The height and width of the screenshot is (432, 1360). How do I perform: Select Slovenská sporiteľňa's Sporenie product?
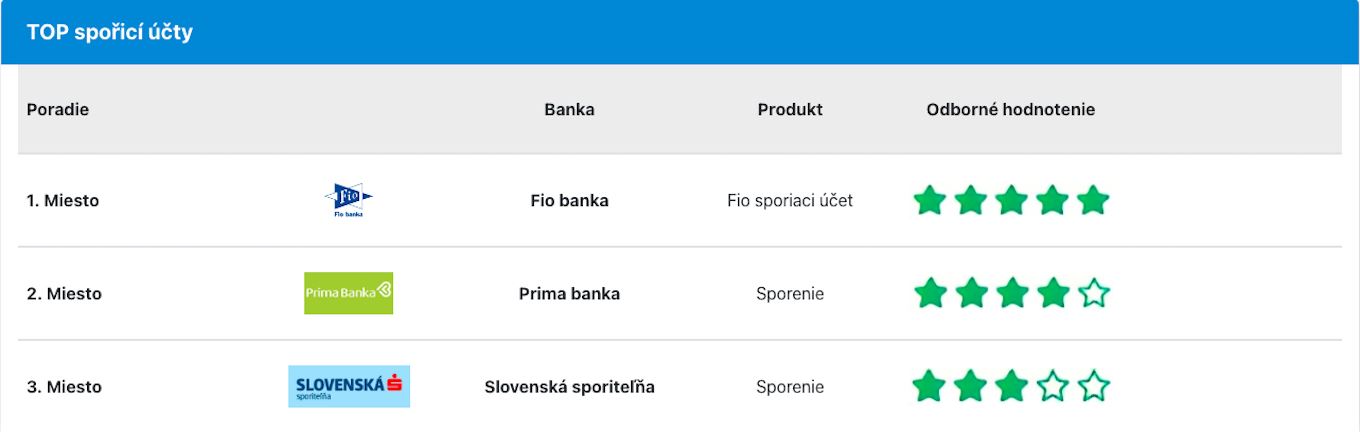coord(790,386)
